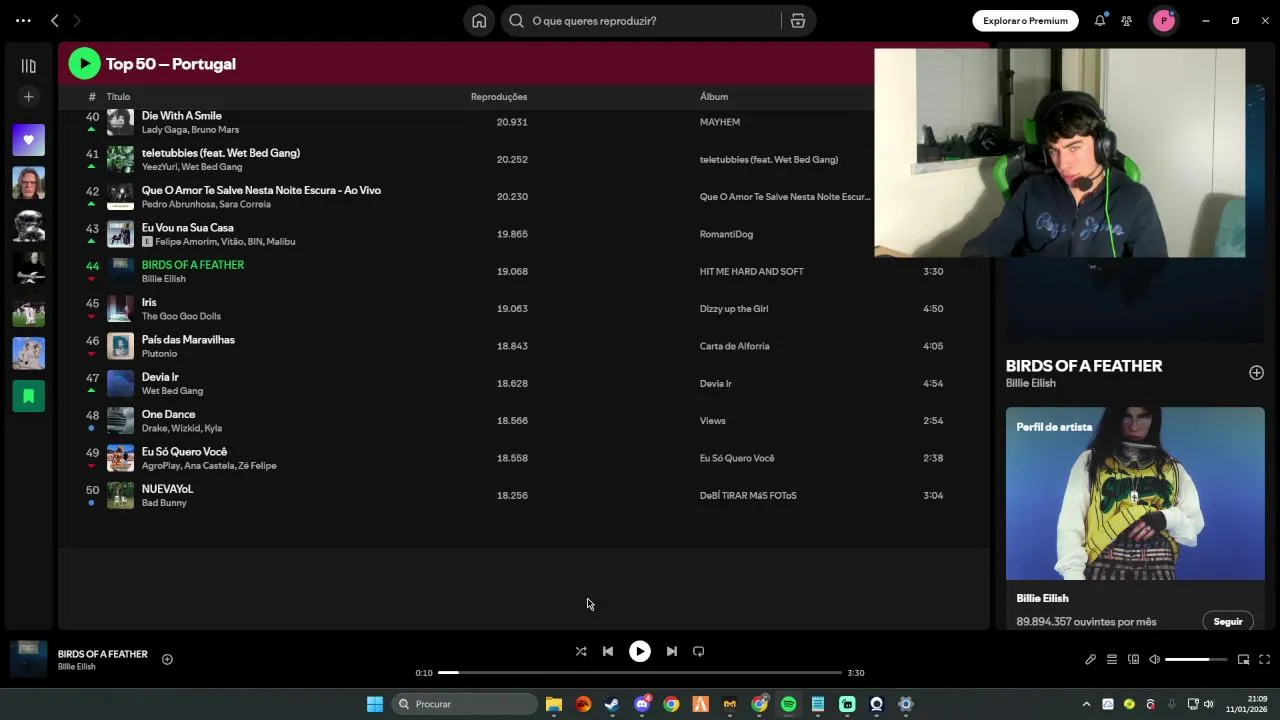Screen dimensions: 1280x720
Task: Go to Spotify Home
Action: point(479,20)
